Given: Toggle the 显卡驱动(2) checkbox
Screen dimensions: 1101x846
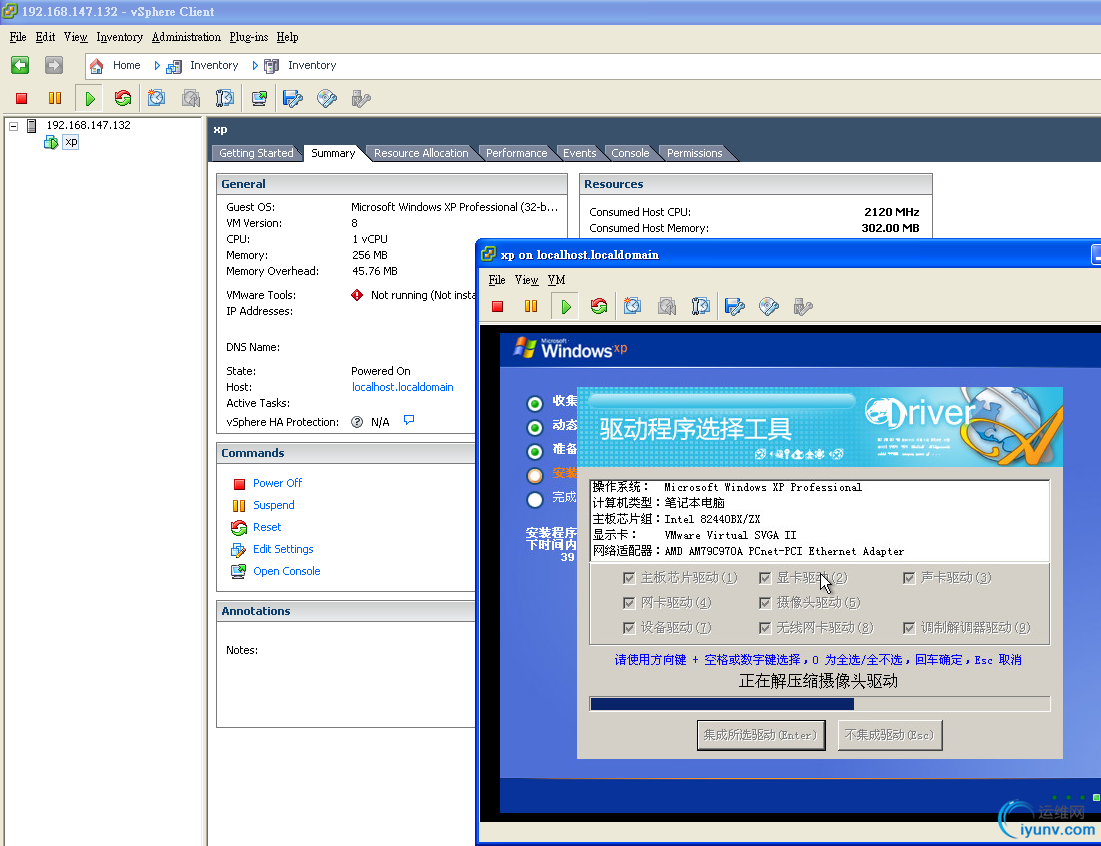Looking at the screenshot, I should (x=765, y=578).
